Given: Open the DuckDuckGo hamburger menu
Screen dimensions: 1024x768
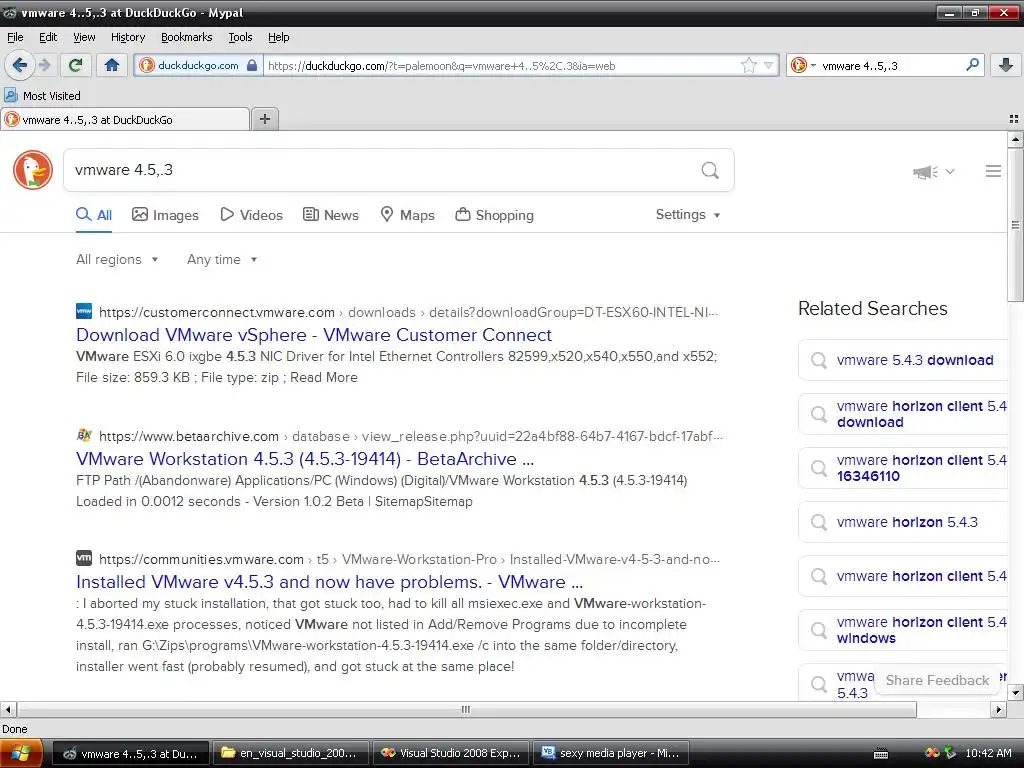Looking at the screenshot, I should click(x=993, y=171).
